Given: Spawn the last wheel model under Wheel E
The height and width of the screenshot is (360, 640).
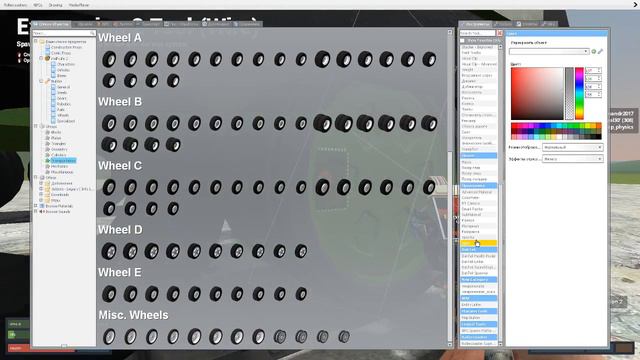Looking at the screenshot, I should click(x=301, y=294).
